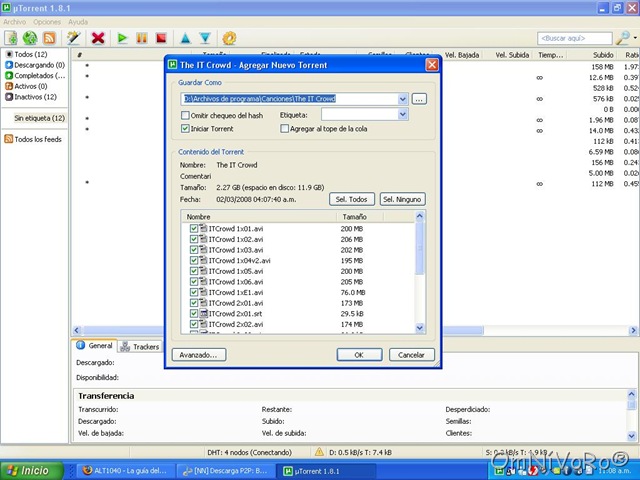This screenshot has height=480, width=640.
Task: Click Sel. Ninguno button
Action: pos(402,199)
